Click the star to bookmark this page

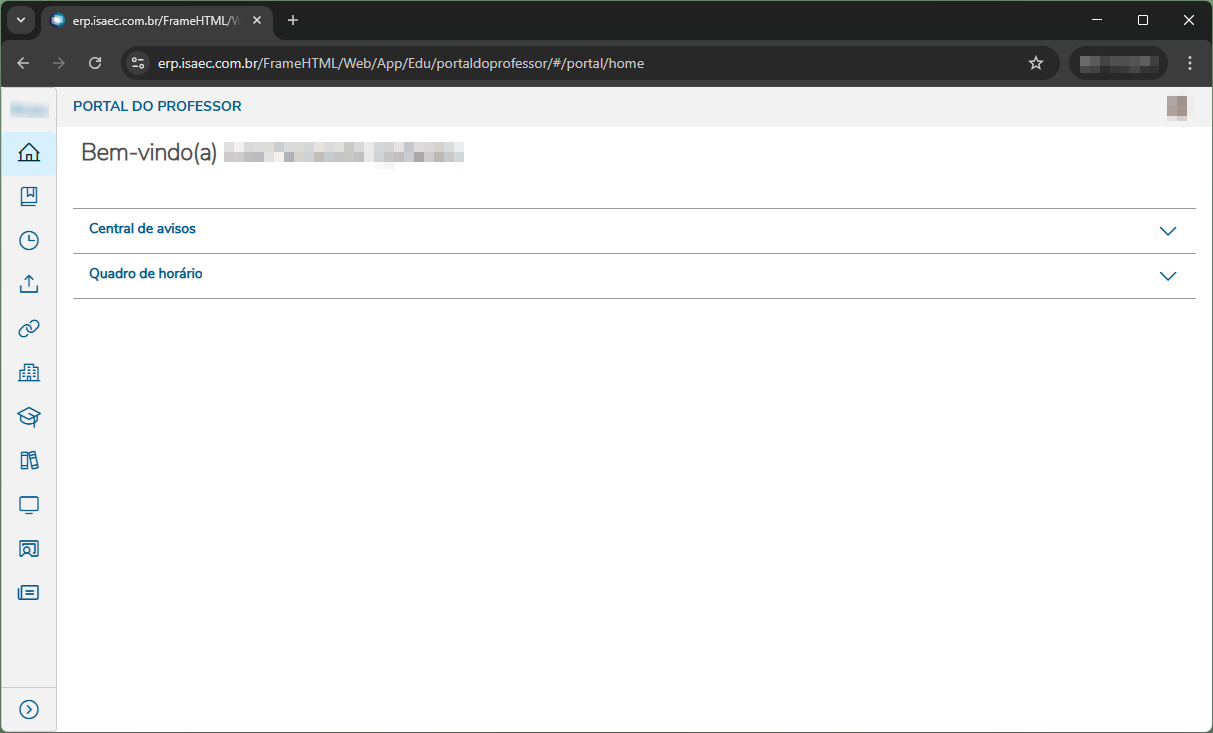click(1035, 62)
